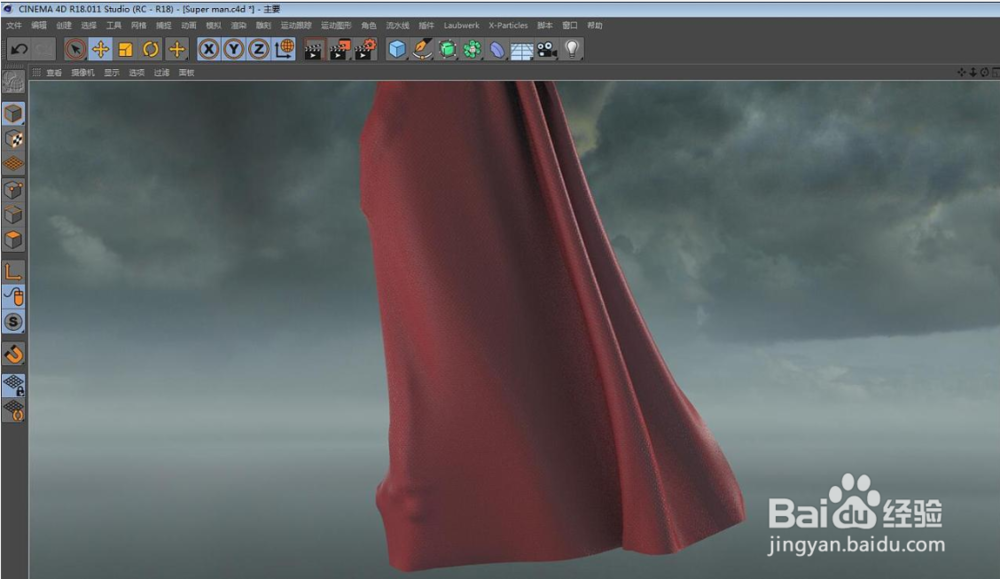Switch to Model mode cube icon
The height and width of the screenshot is (579, 1000).
coord(13,114)
